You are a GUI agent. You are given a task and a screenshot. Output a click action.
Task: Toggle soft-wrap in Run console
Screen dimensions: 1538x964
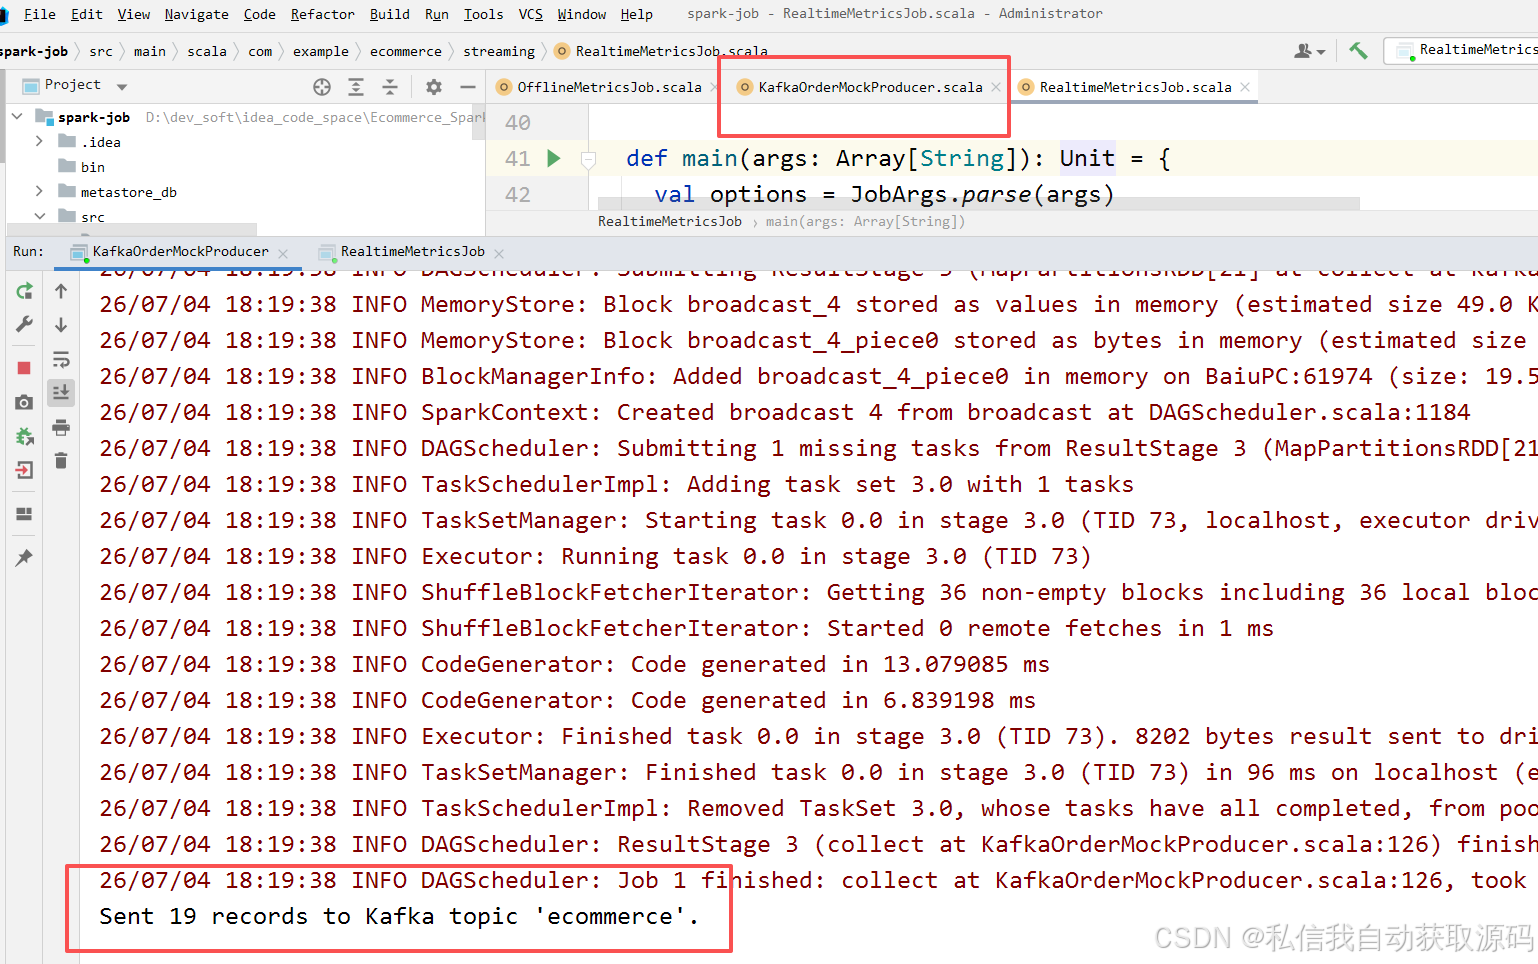[x=61, y=359]
